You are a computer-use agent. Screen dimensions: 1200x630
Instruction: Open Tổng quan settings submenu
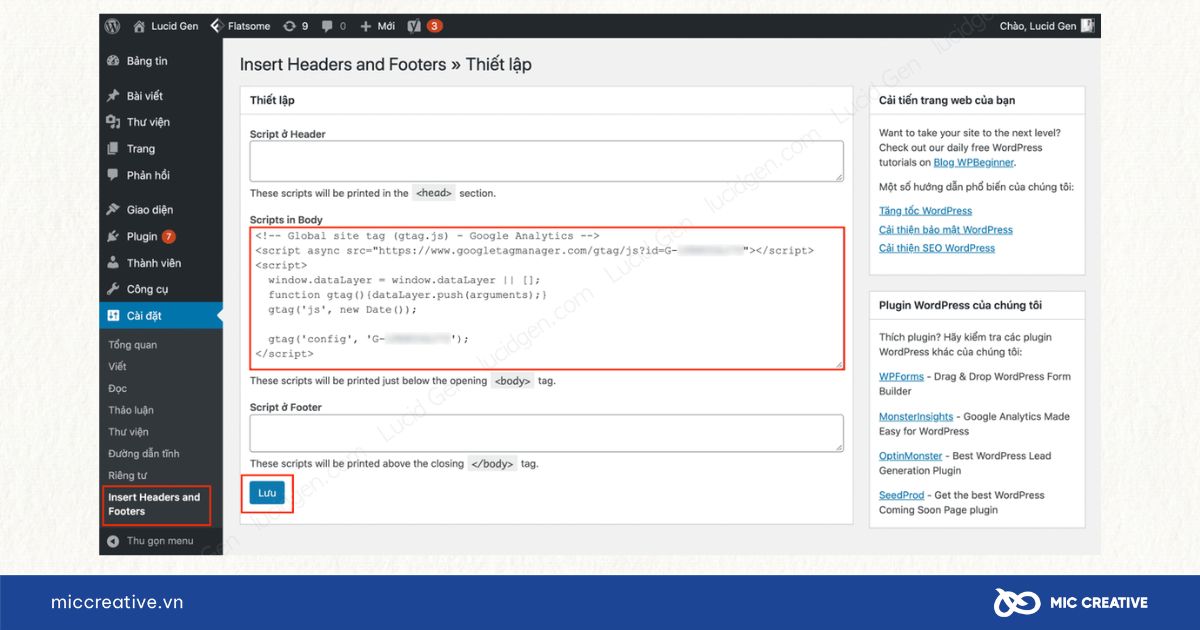pos(133,345)
